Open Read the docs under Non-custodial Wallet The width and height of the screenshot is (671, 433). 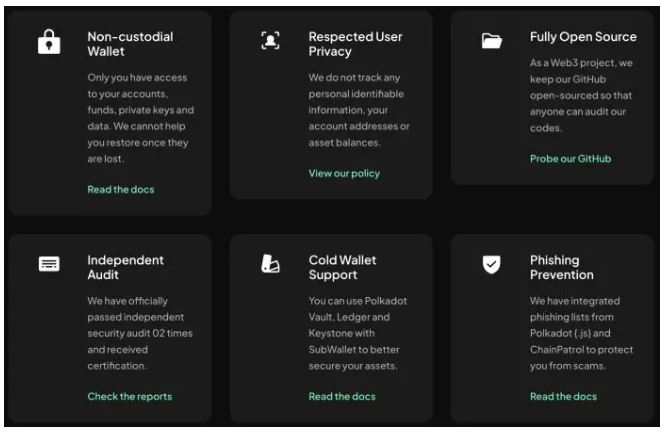(121, 190)
